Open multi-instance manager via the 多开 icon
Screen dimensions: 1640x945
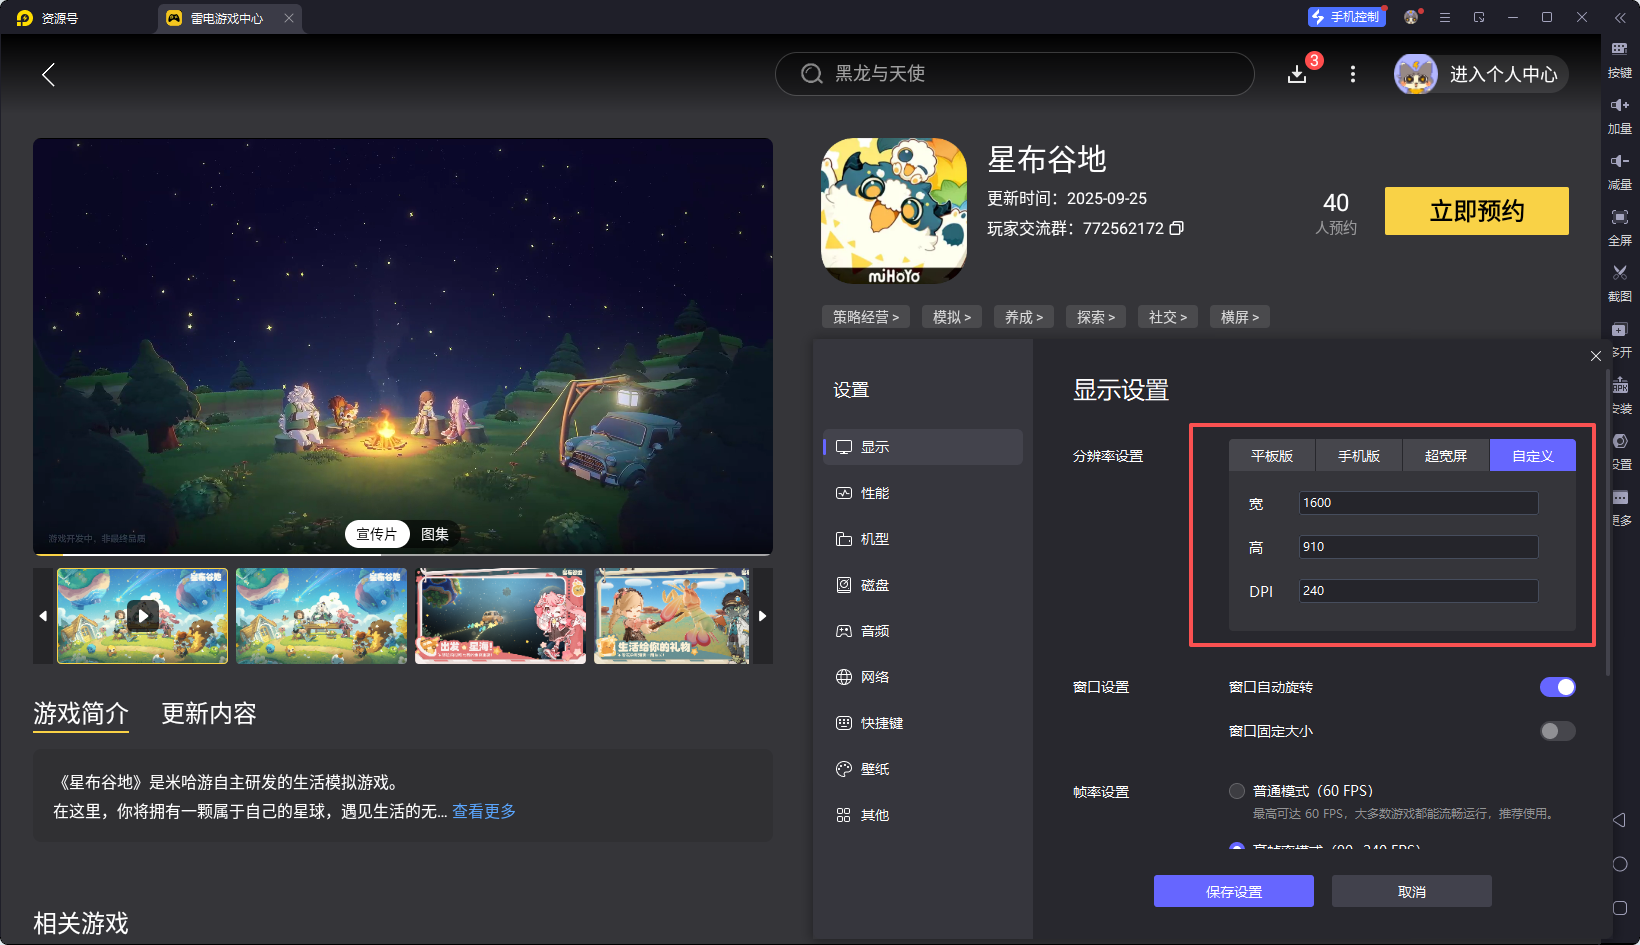1620,328
